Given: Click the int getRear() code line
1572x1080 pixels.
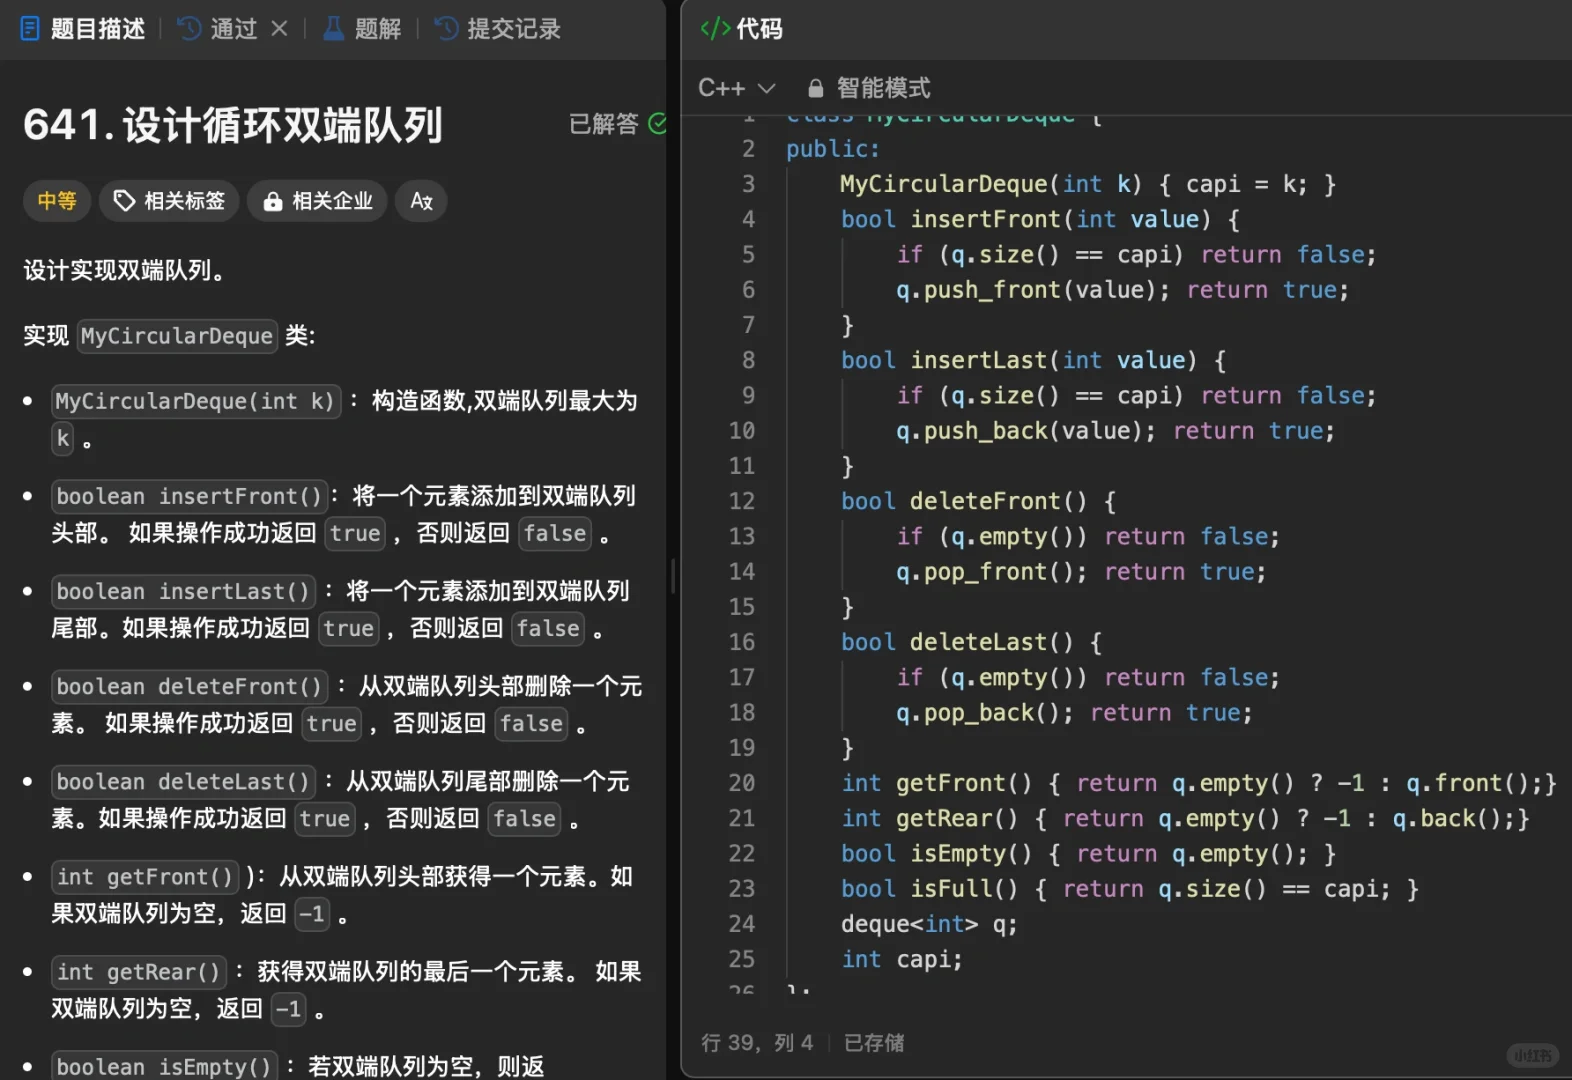Looking at the screenshot, I should [1185, 818].
